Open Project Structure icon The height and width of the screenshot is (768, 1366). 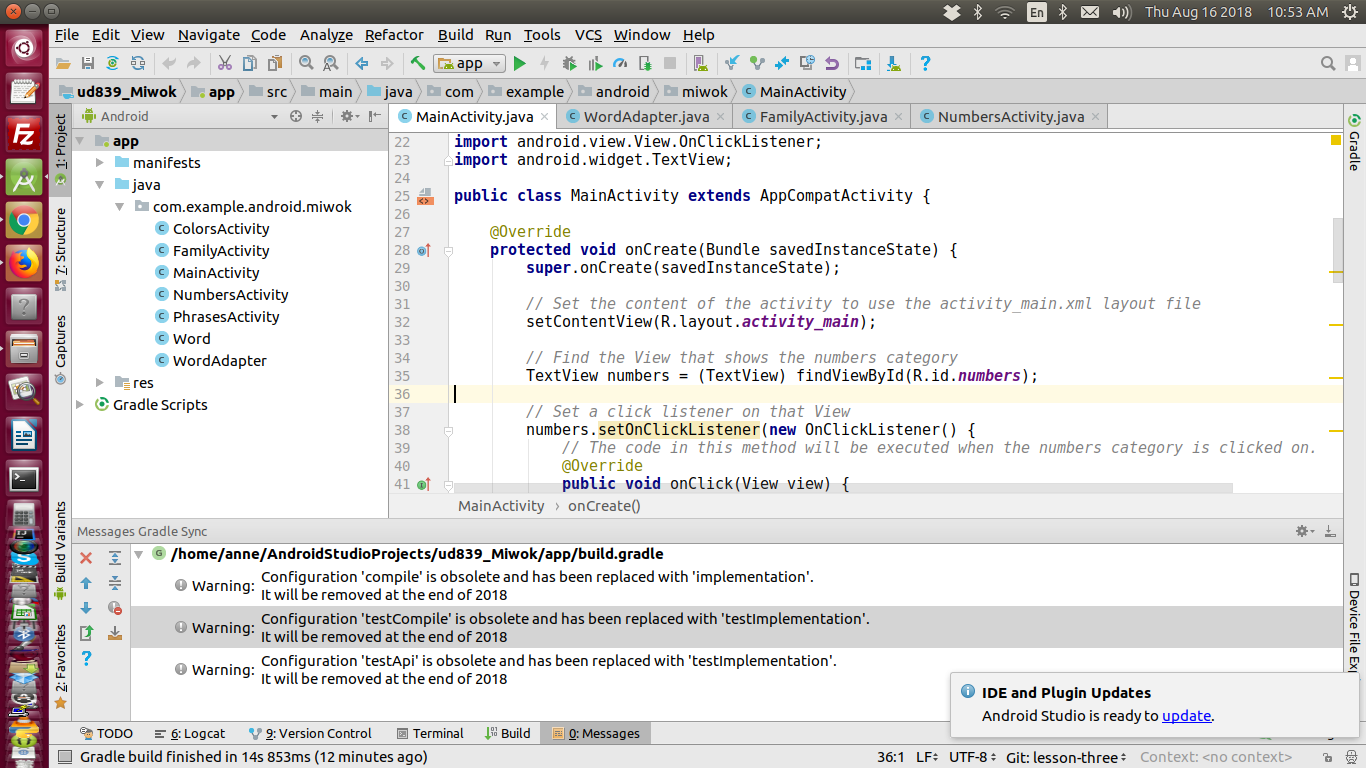(x=862, y=63)
